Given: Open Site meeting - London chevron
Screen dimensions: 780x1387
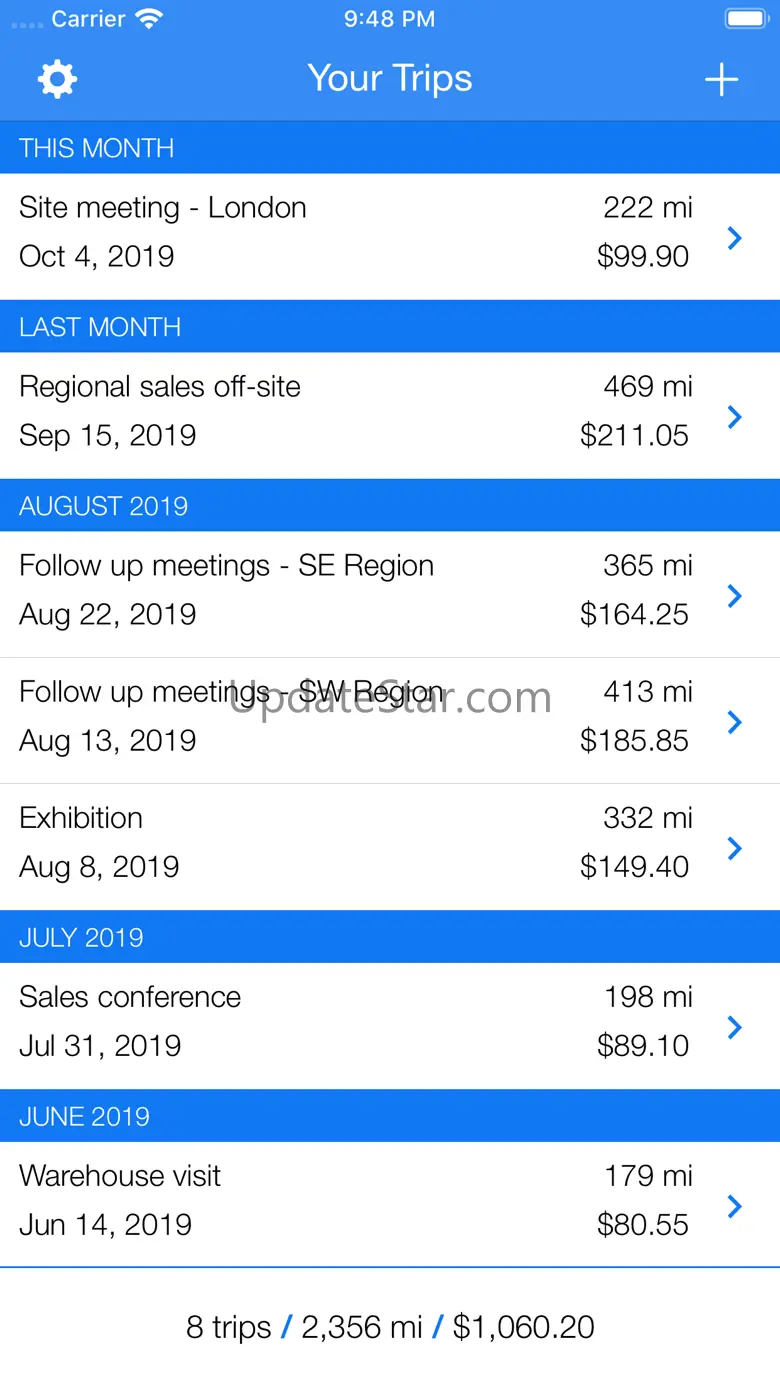Looking at the screenshot, I should click(735, 238).
